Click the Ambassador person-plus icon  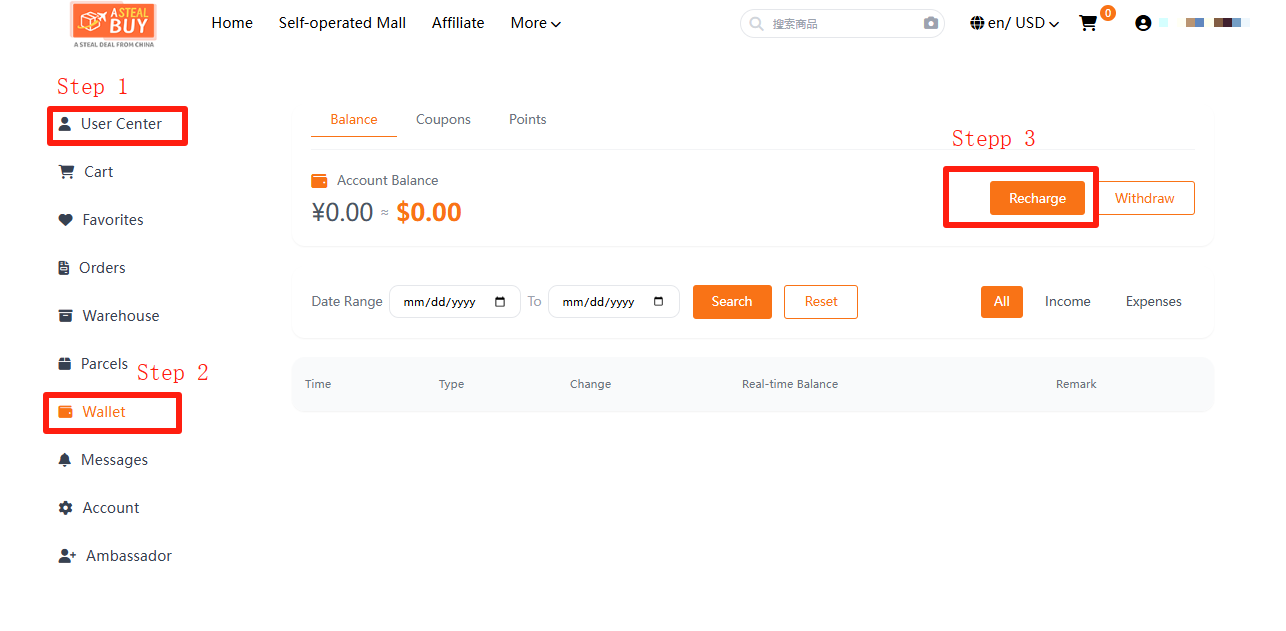coord(67,556)
